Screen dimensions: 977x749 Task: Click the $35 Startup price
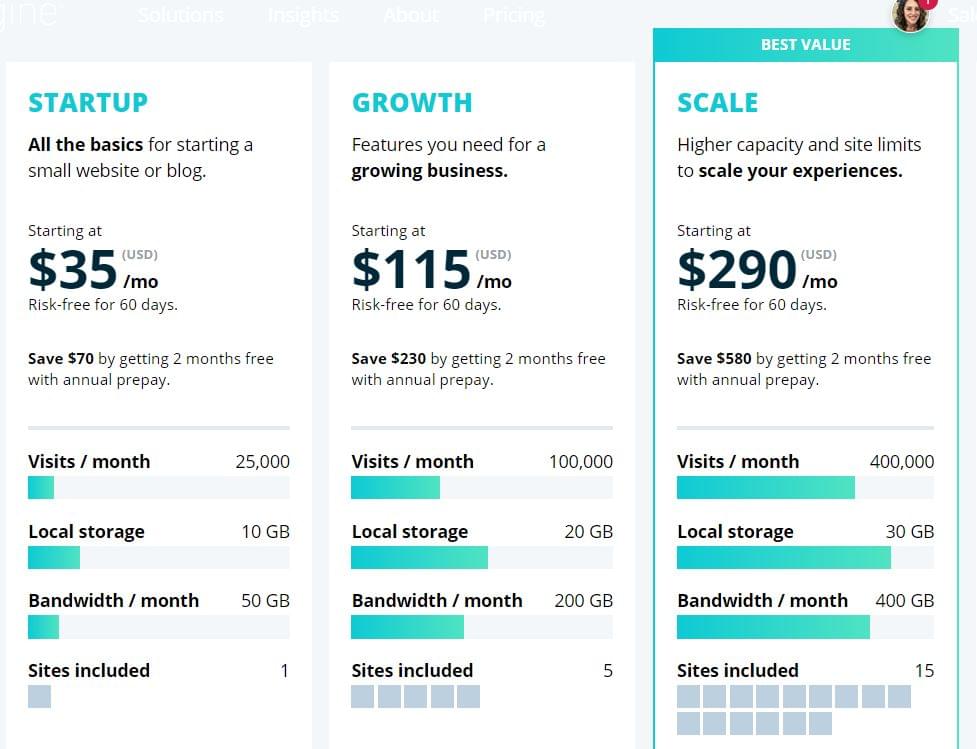74,270
